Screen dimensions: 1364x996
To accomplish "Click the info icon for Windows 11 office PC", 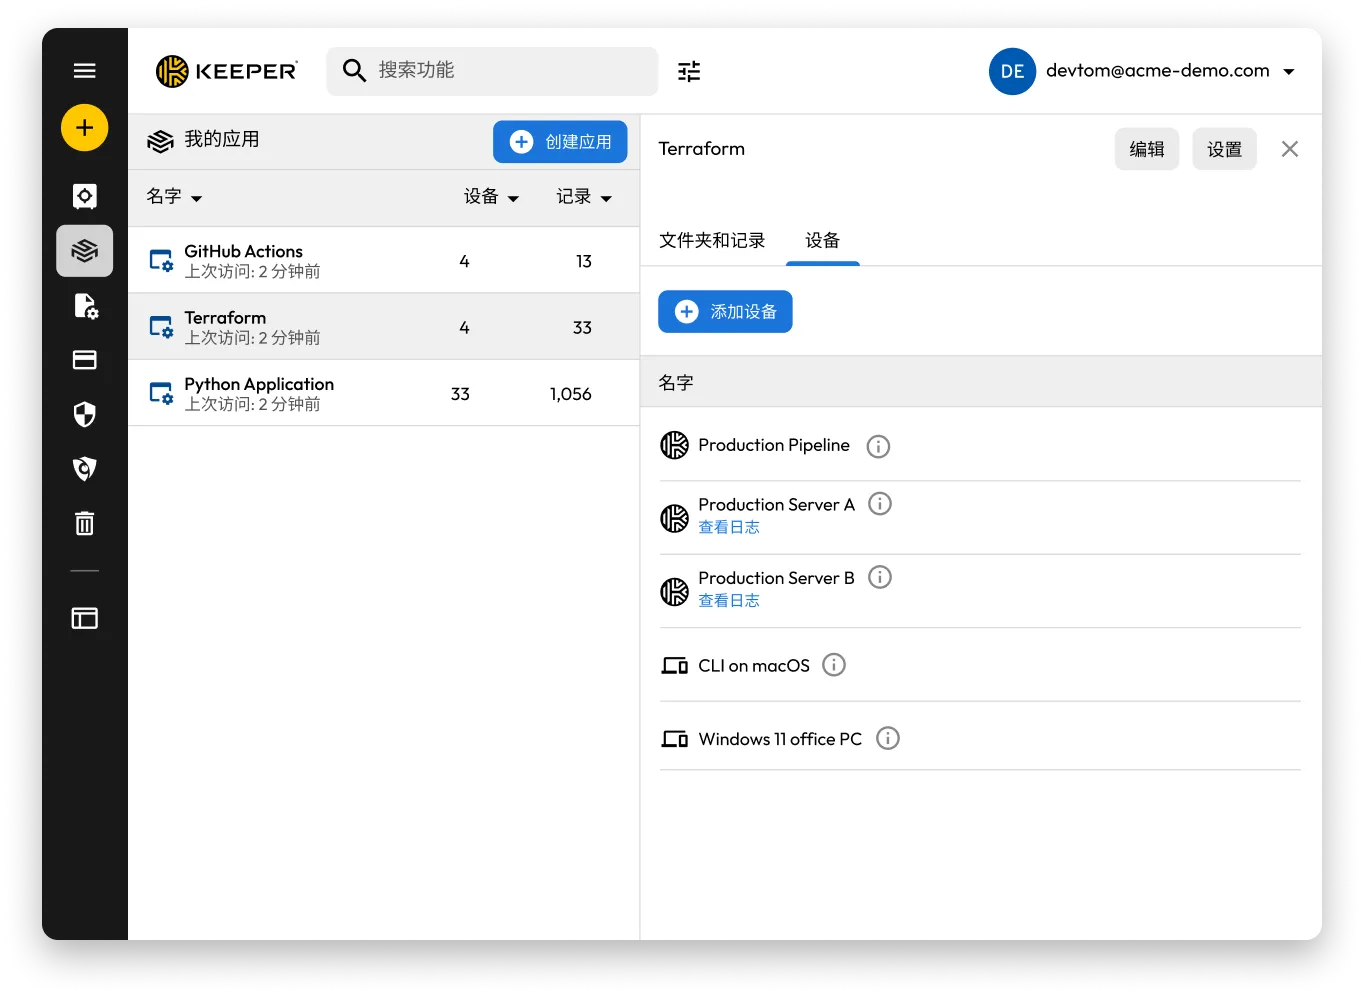I will coord(888,738).
